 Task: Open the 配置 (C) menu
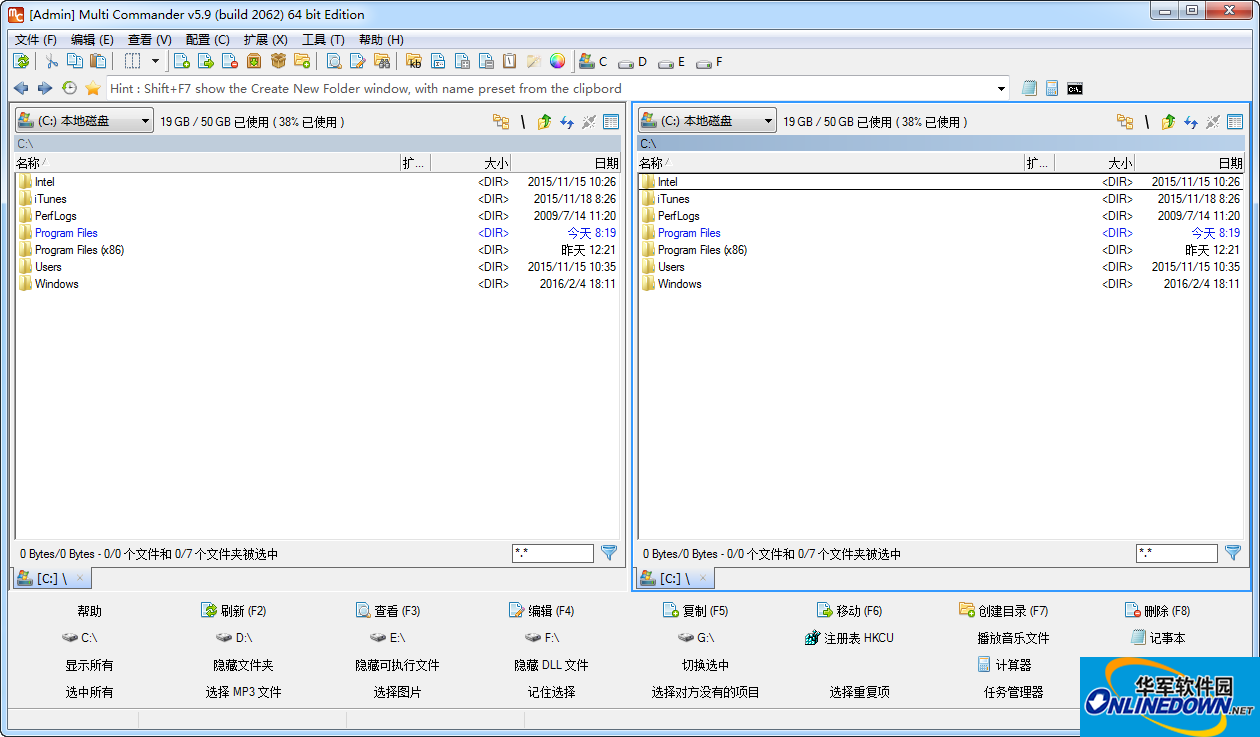[x=208, y=40]
